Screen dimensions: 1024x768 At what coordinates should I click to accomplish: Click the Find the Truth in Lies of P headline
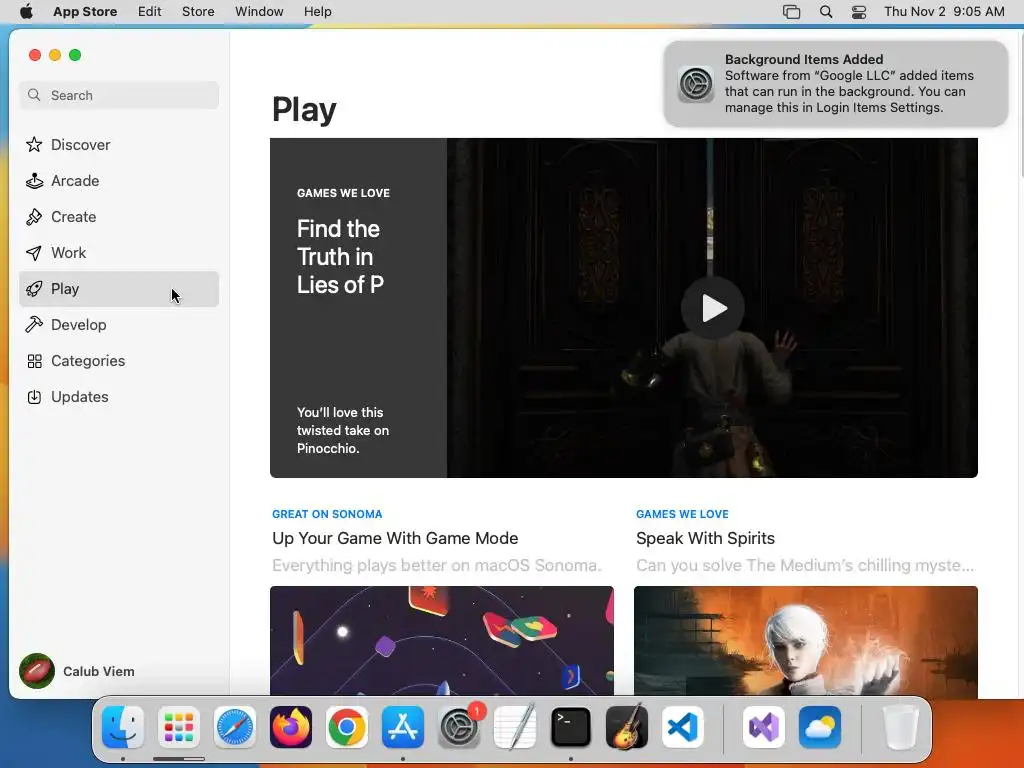pyautogui.click(x=340, y=257)
